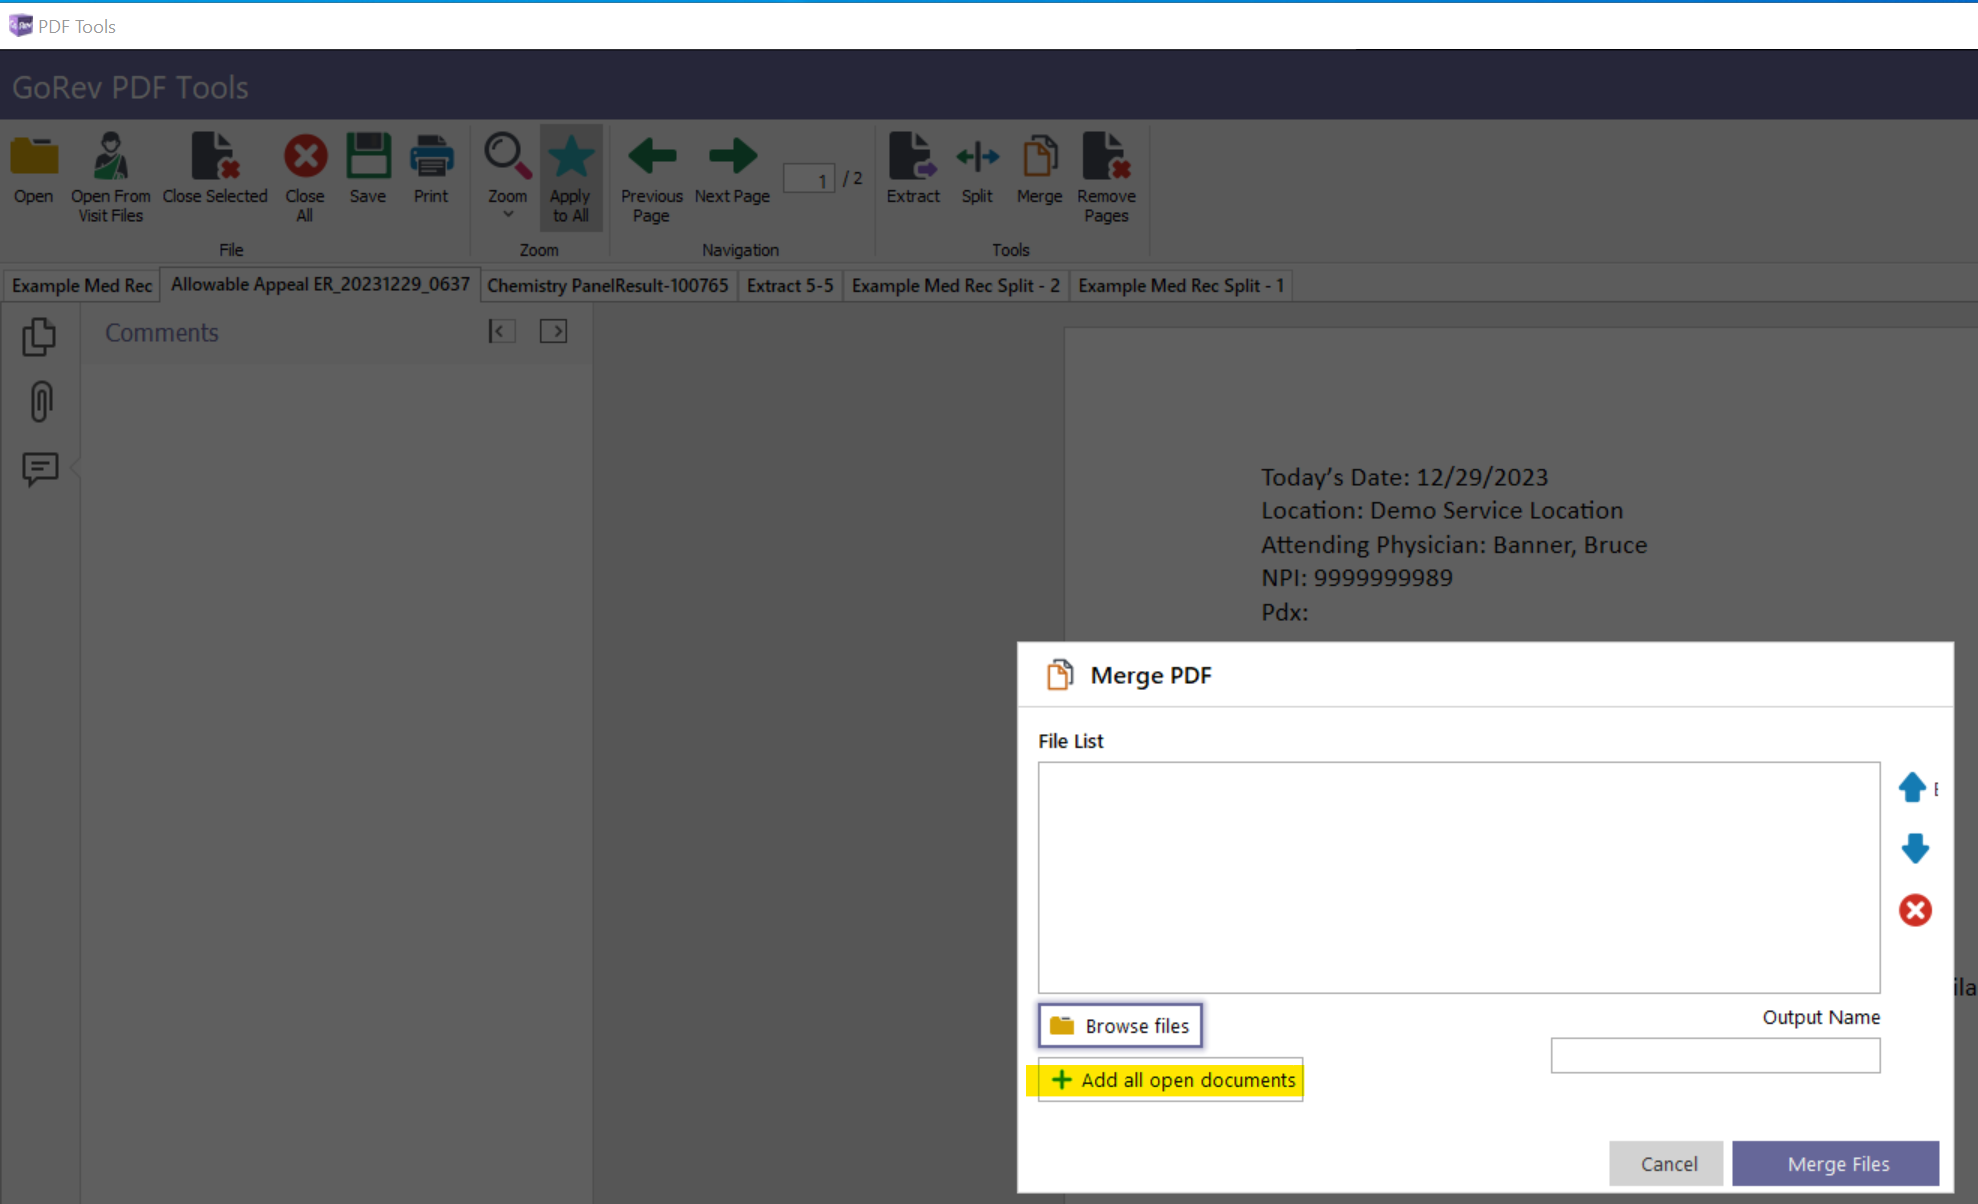Viewport: 1978px width, 1204px height.
Task: Click Add all open documents button
Action: tap(1170, 1080)
